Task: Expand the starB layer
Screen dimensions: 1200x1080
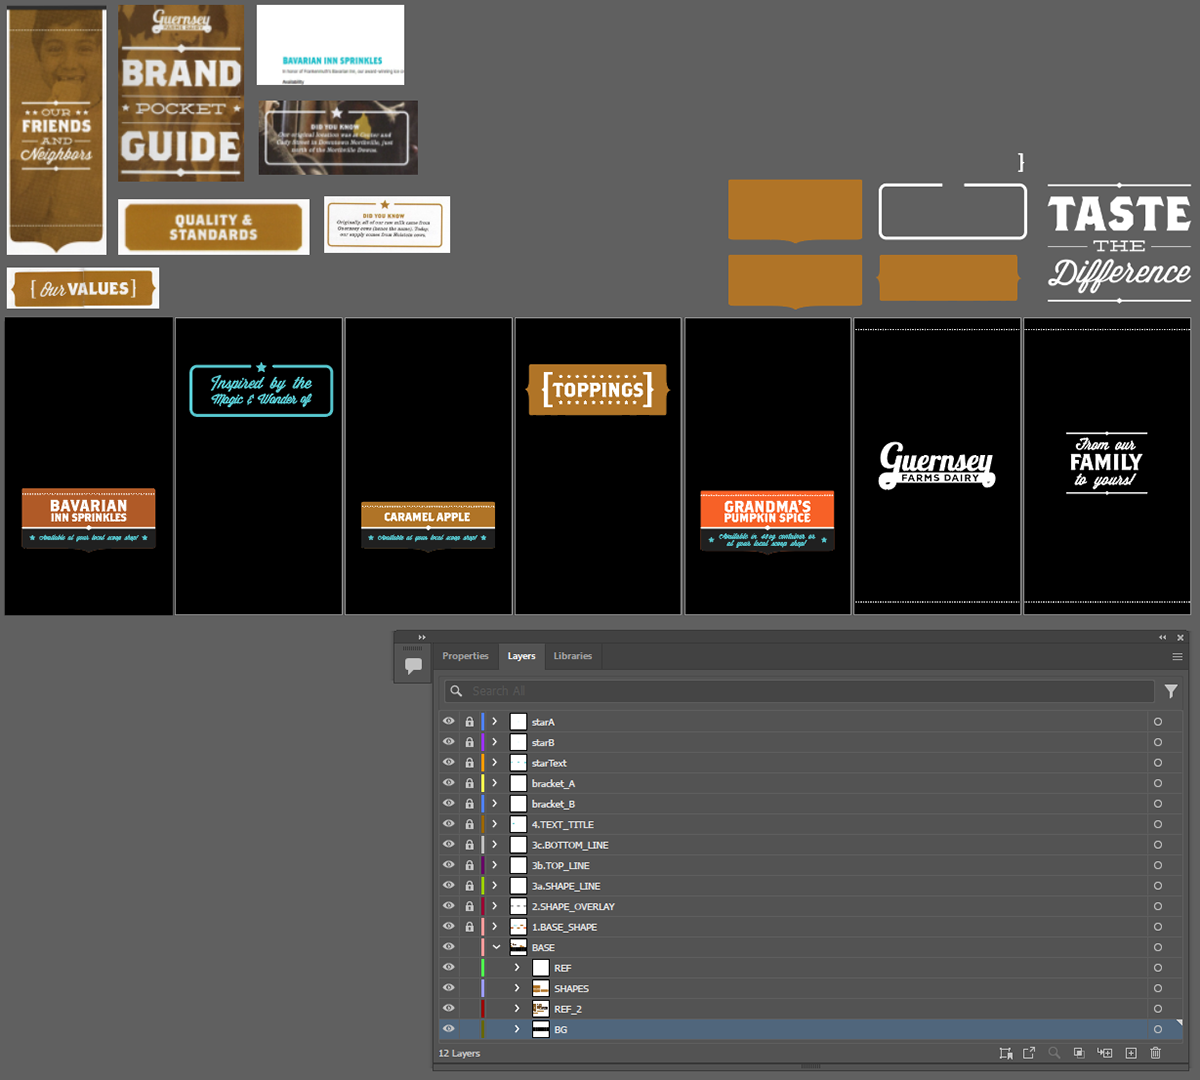Action: [x=495, y=743]
